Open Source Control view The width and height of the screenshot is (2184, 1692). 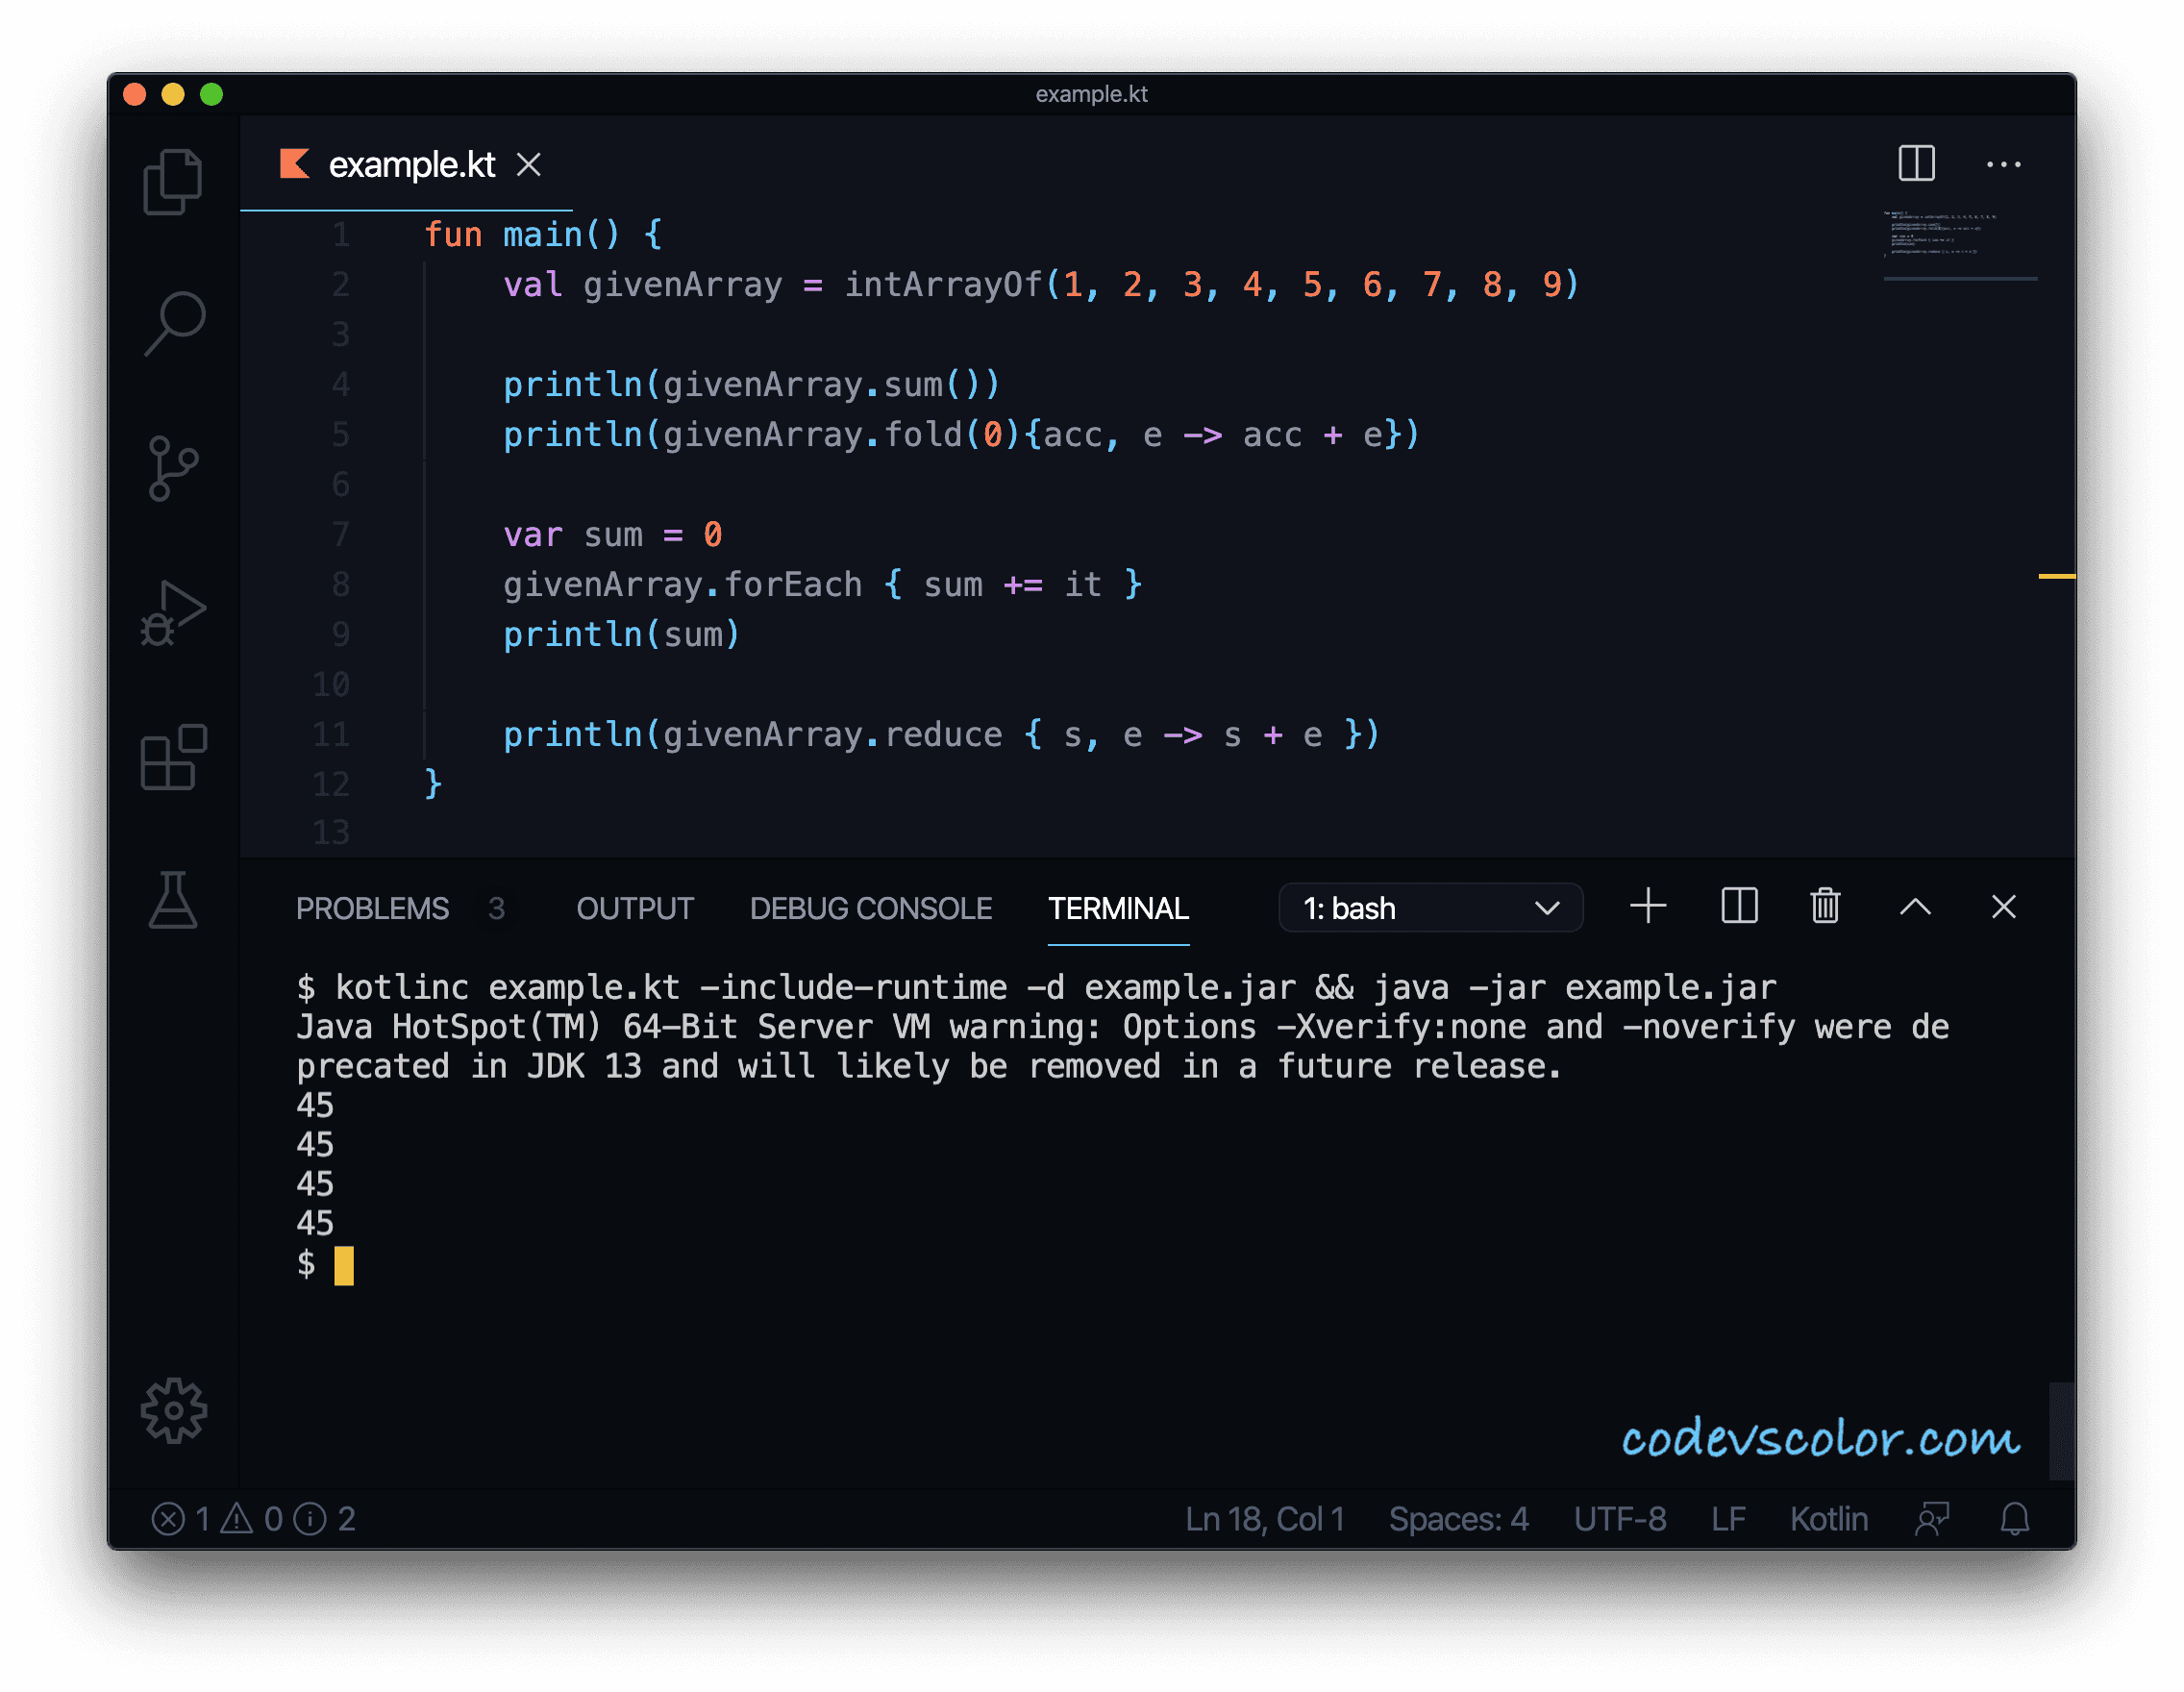[174, 468]
